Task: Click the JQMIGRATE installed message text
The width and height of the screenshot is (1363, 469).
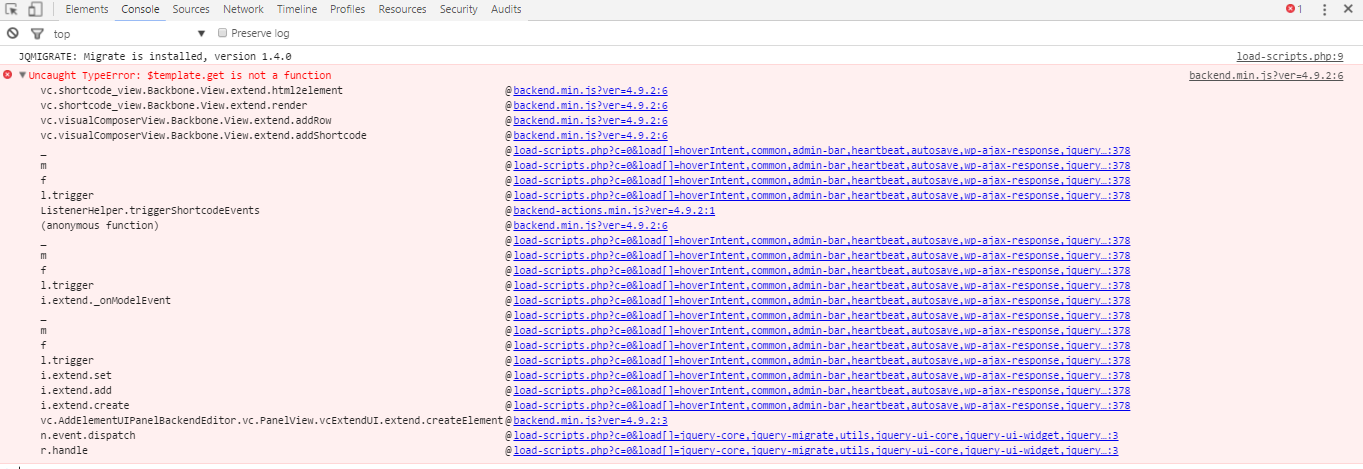Action: coord(155,57)
